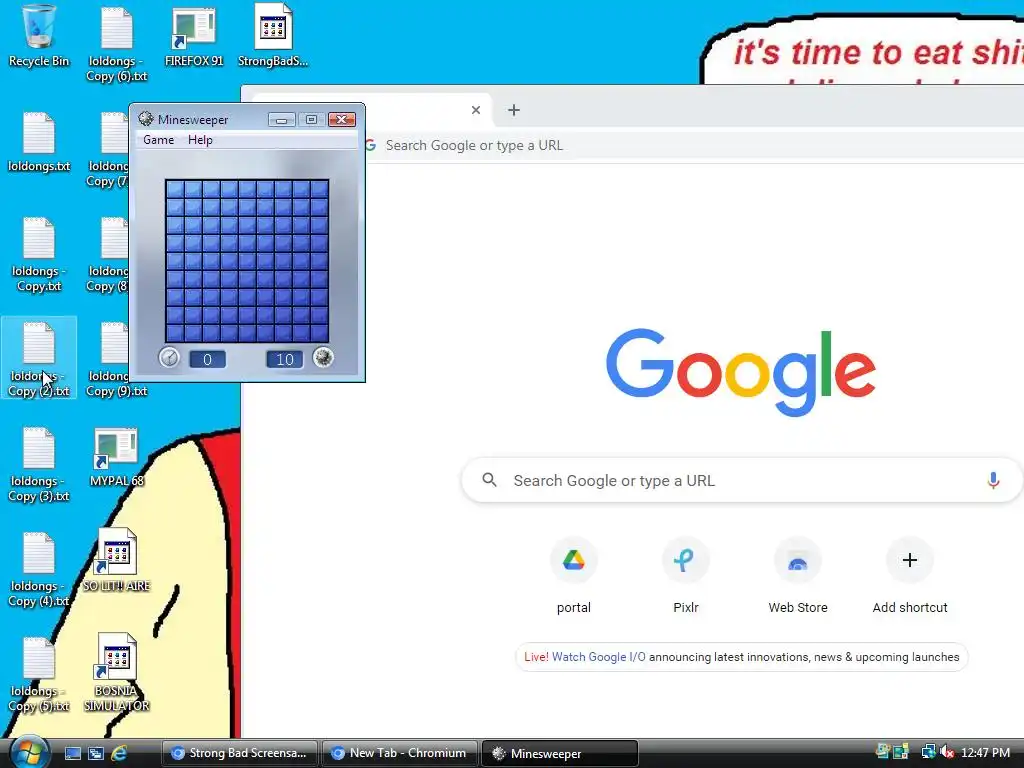Open the SO LIT!! AIRE shortcut

(x=117, y=561)
